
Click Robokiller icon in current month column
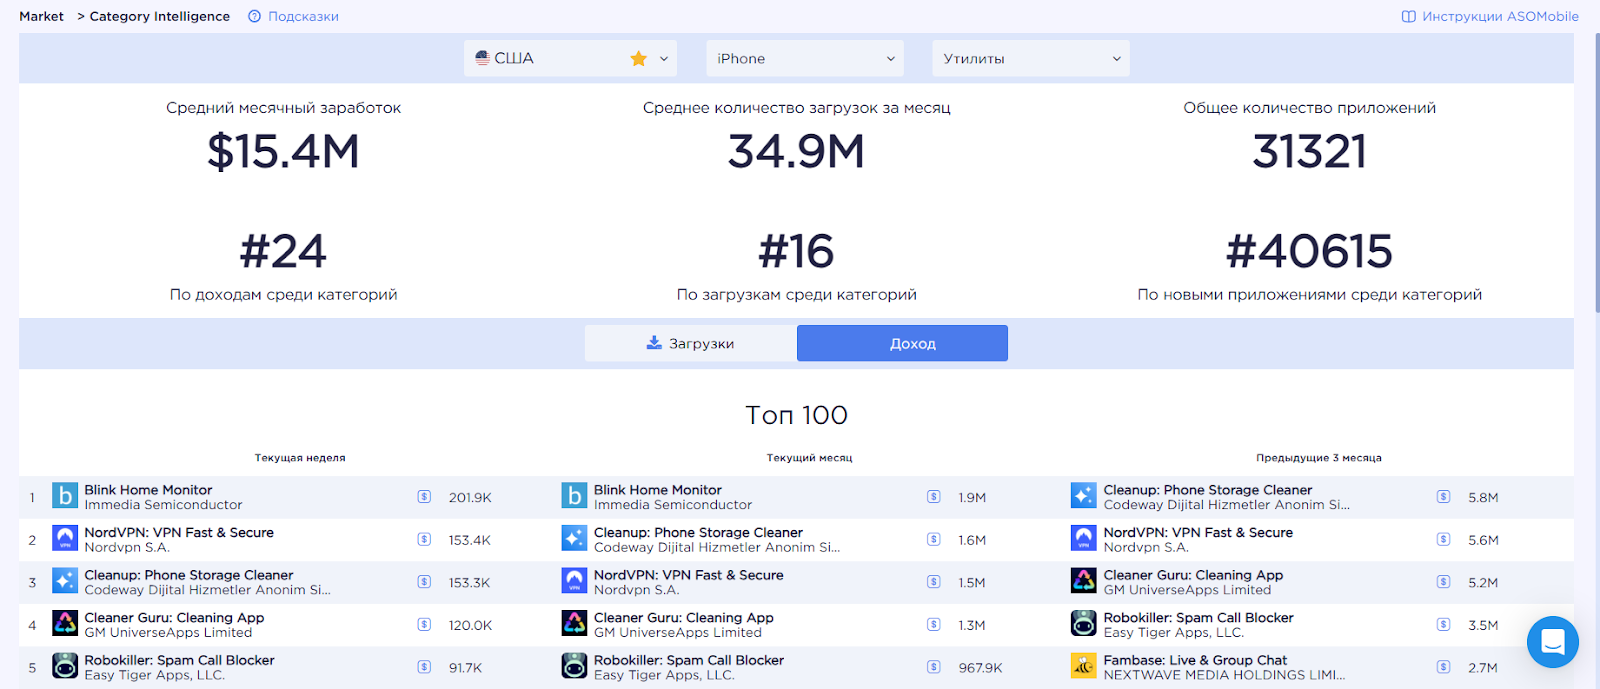click(x=574, y=666)
